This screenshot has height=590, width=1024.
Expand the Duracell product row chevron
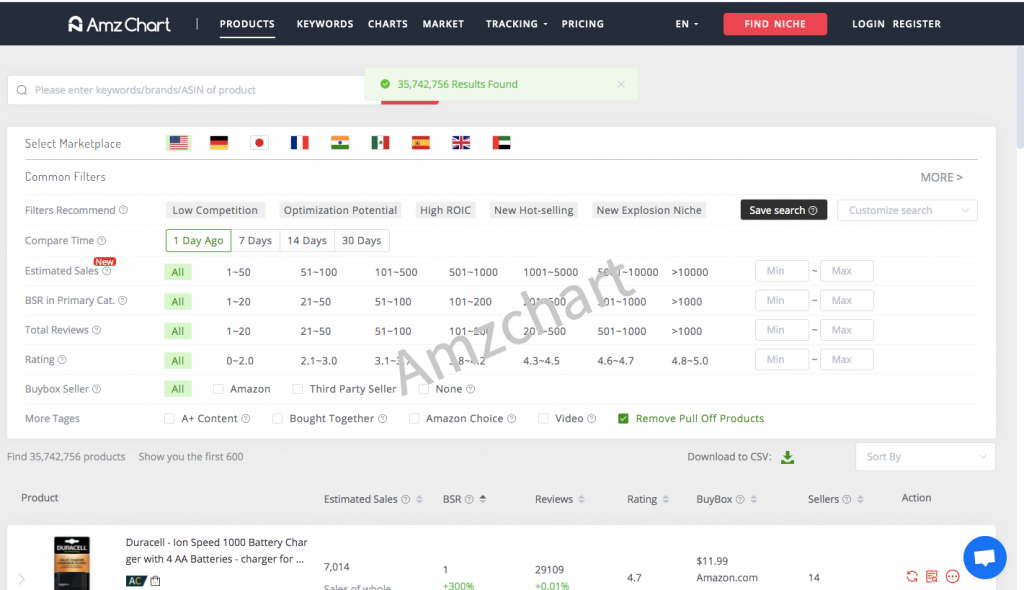pyautogui.click(x=22, y=579)
